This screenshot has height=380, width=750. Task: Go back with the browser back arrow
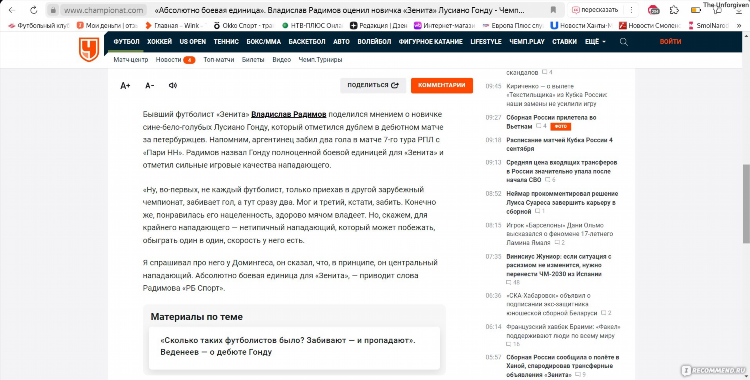[12, 10]
